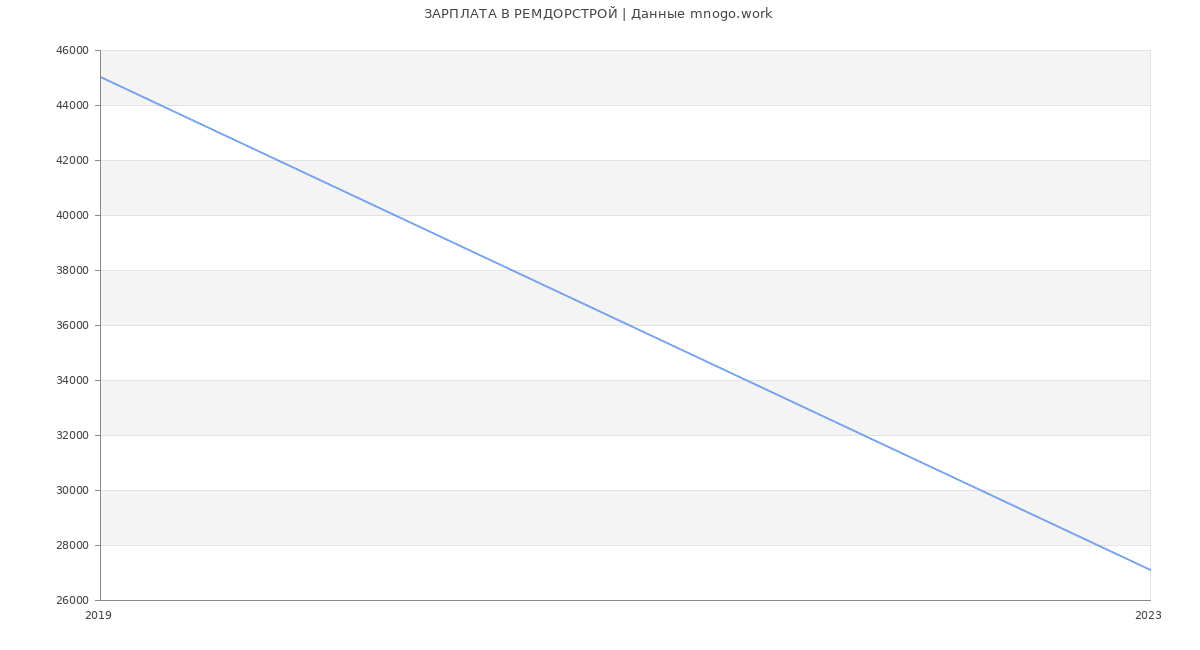This screenshot has height=650, width=1200.
Task: Click the 40000 y-axis label
Action: 74,216
